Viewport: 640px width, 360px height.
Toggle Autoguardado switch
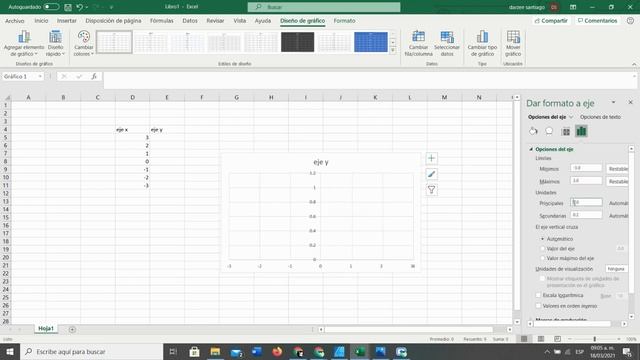(x=51, y=7)
